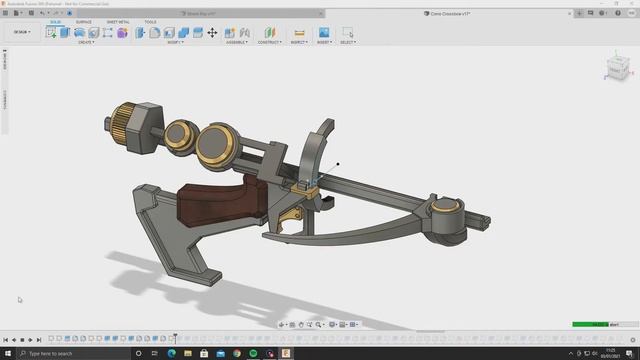Screen dimensions: 640x360
Task: Expand the Construct menu dropdown
Action: 270,42
